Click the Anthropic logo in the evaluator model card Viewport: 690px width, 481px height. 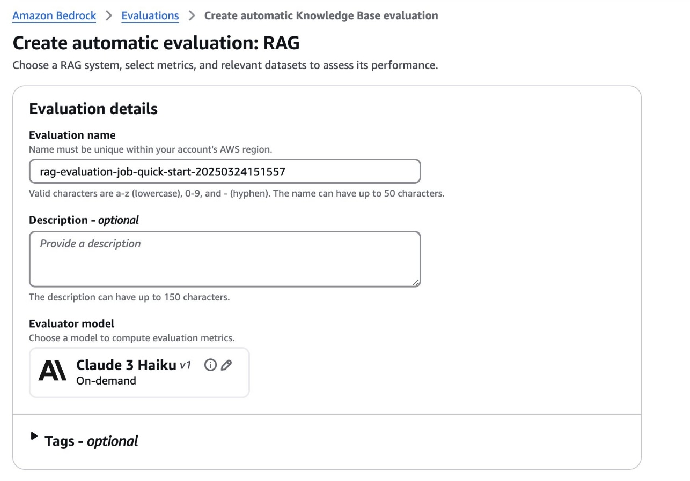pyautogui.click(x=52, y=372)
